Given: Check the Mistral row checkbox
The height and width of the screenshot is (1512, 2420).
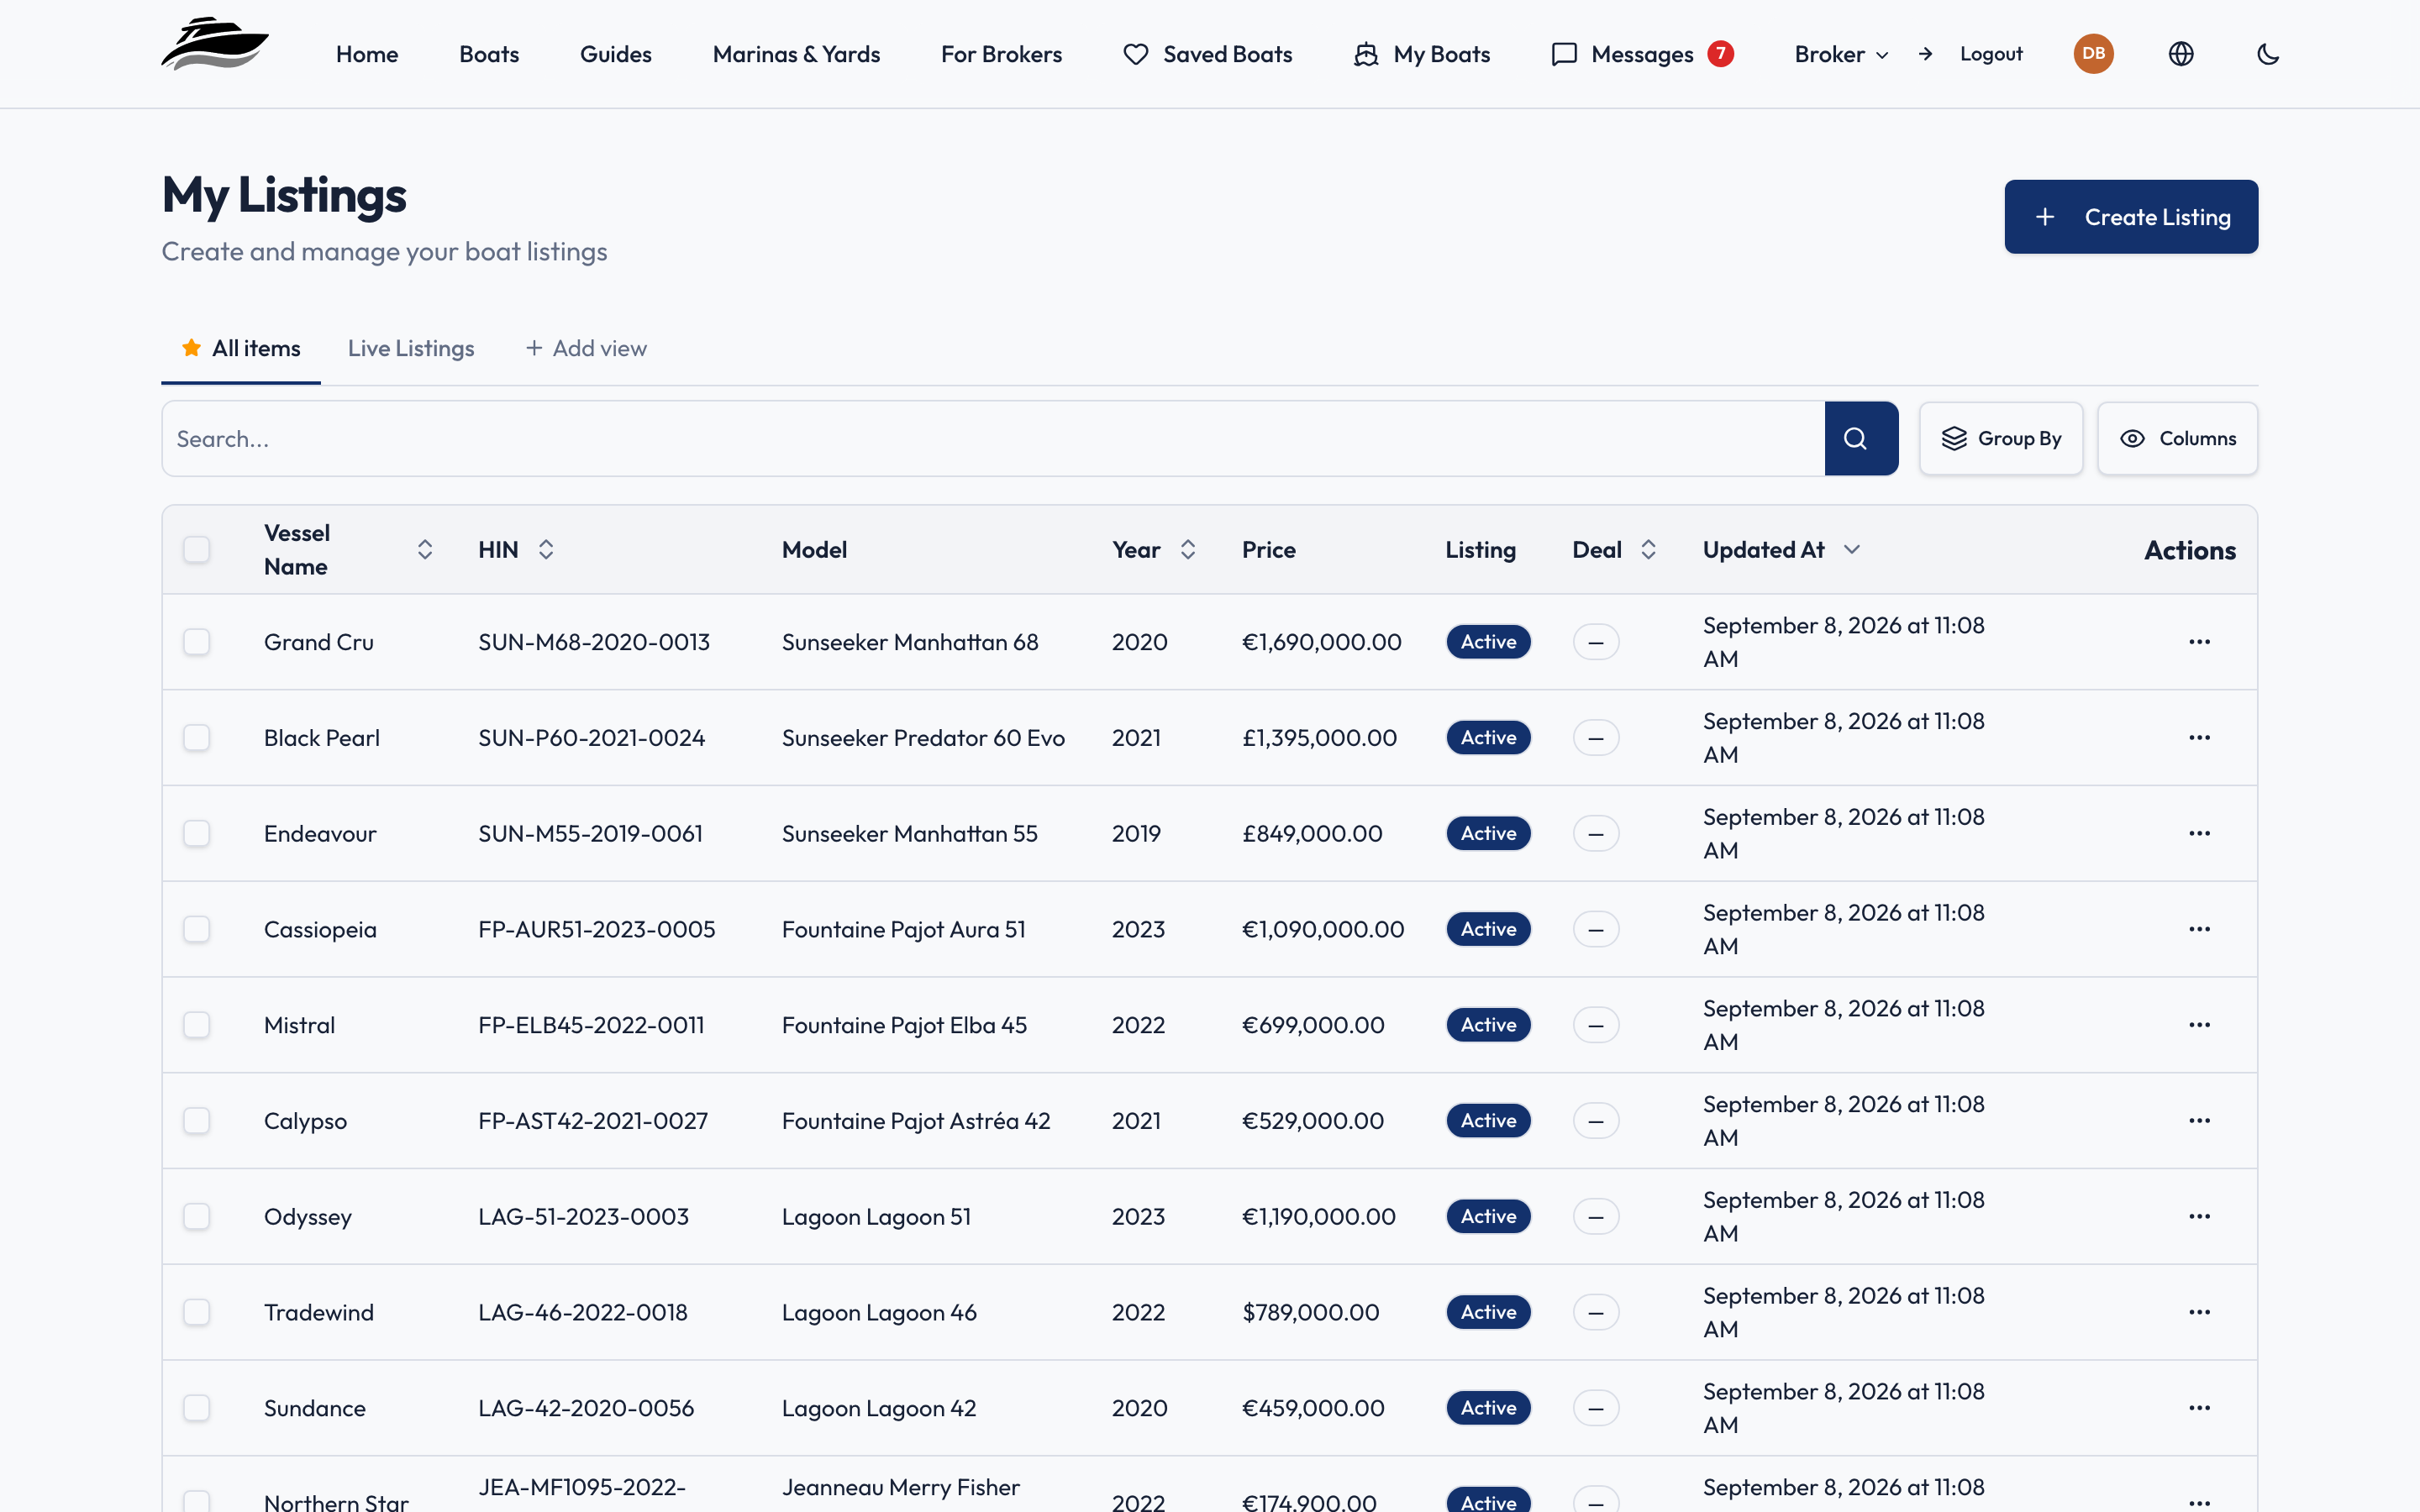Looking at the screenshot, I should (x=197, y=1025).
